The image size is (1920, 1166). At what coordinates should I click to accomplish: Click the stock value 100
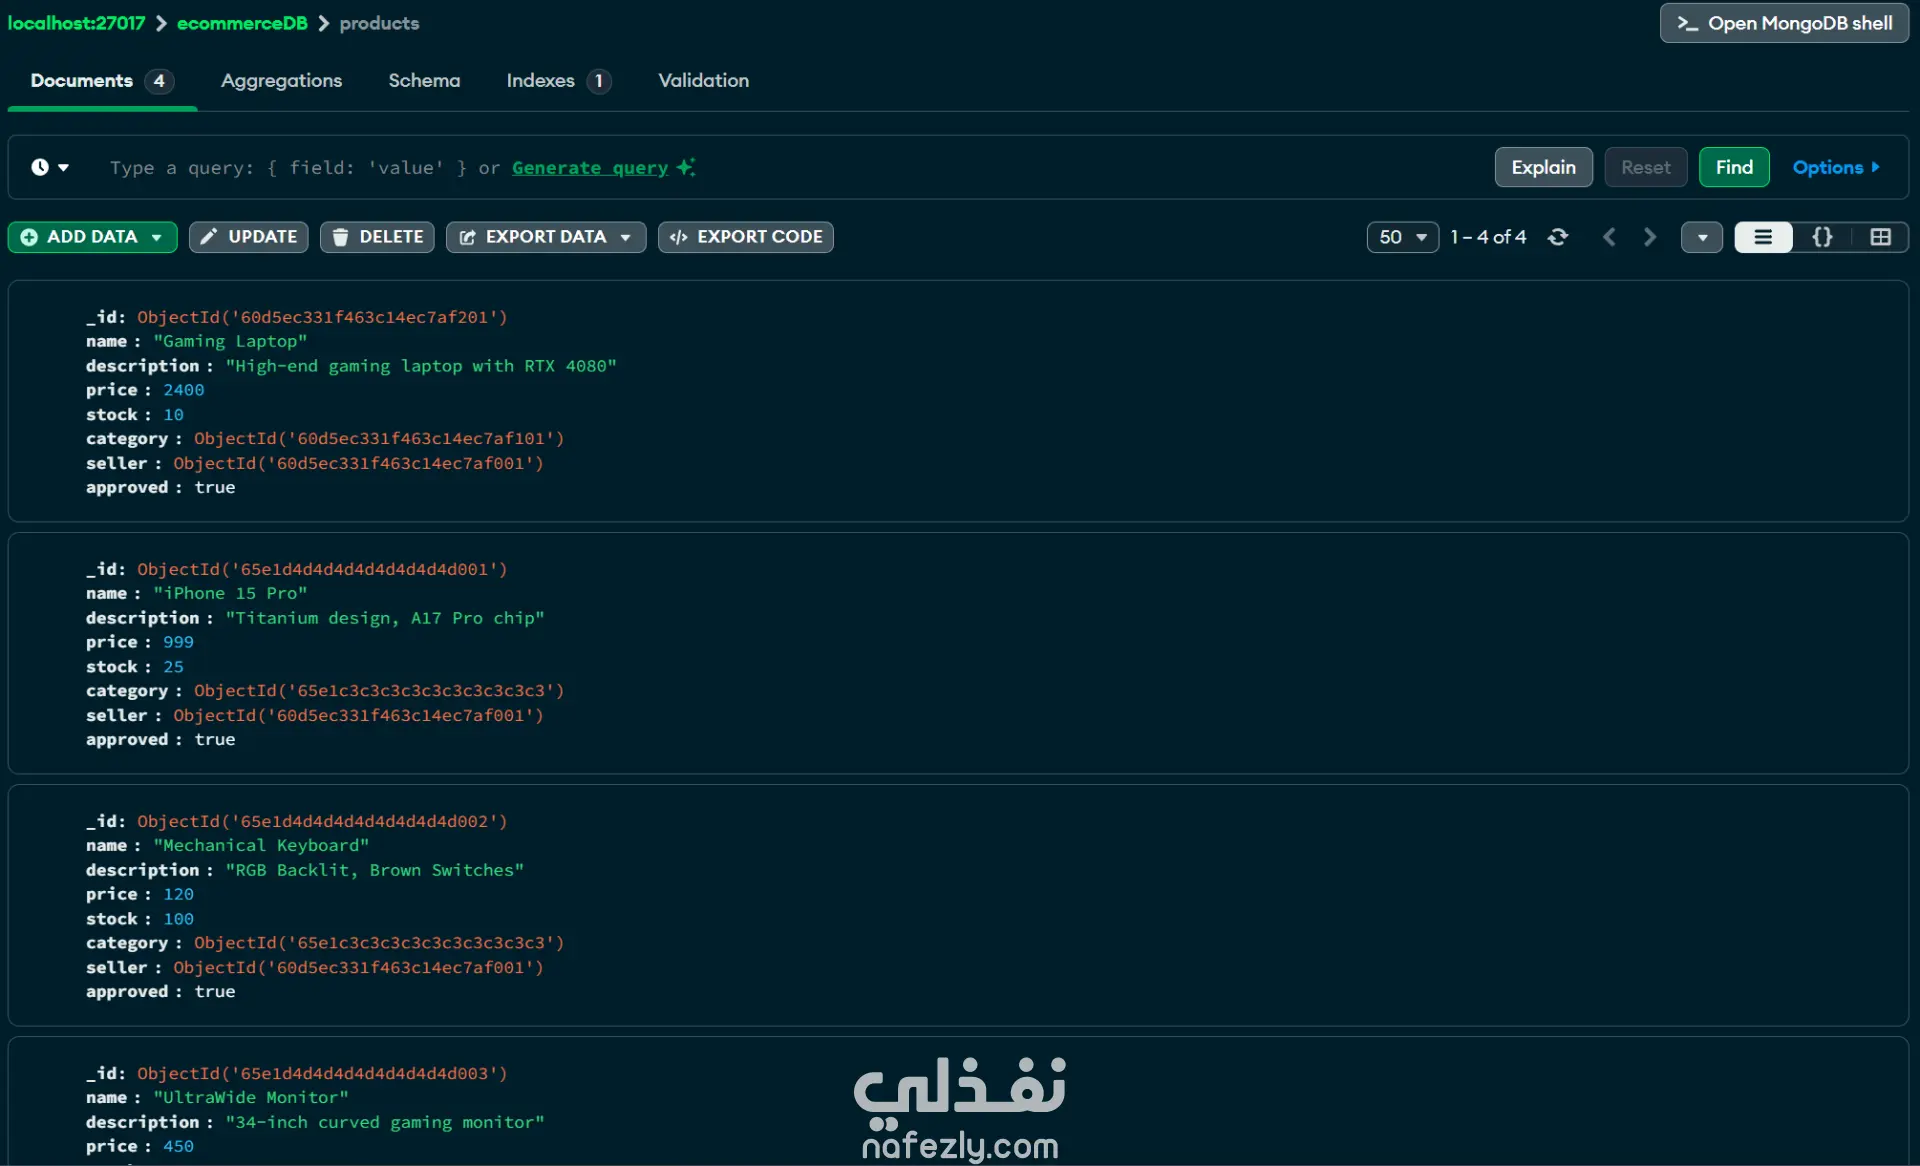179,918
